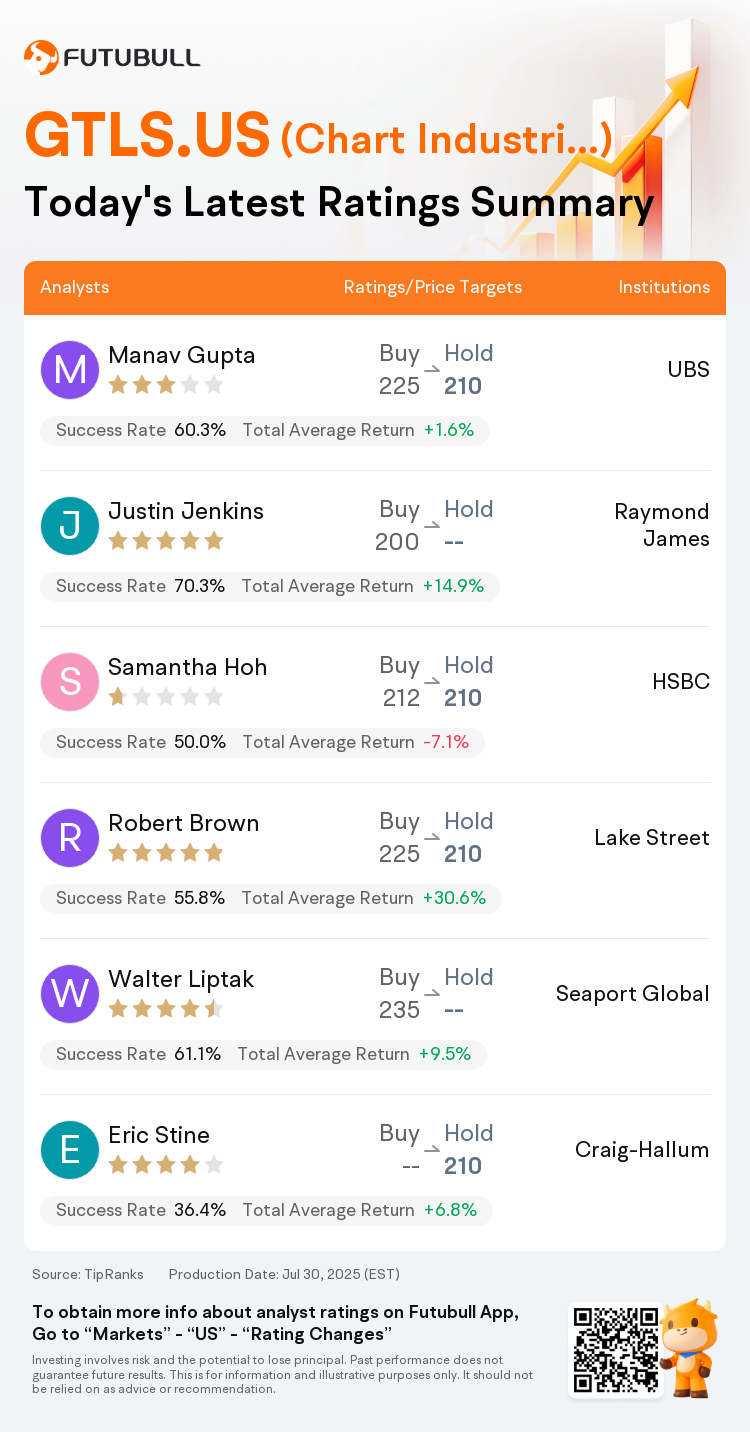Select Samantha Hoh's pink S avatar
The image size is (750, 1432).
pyautogui.click(x=70, y=682)
